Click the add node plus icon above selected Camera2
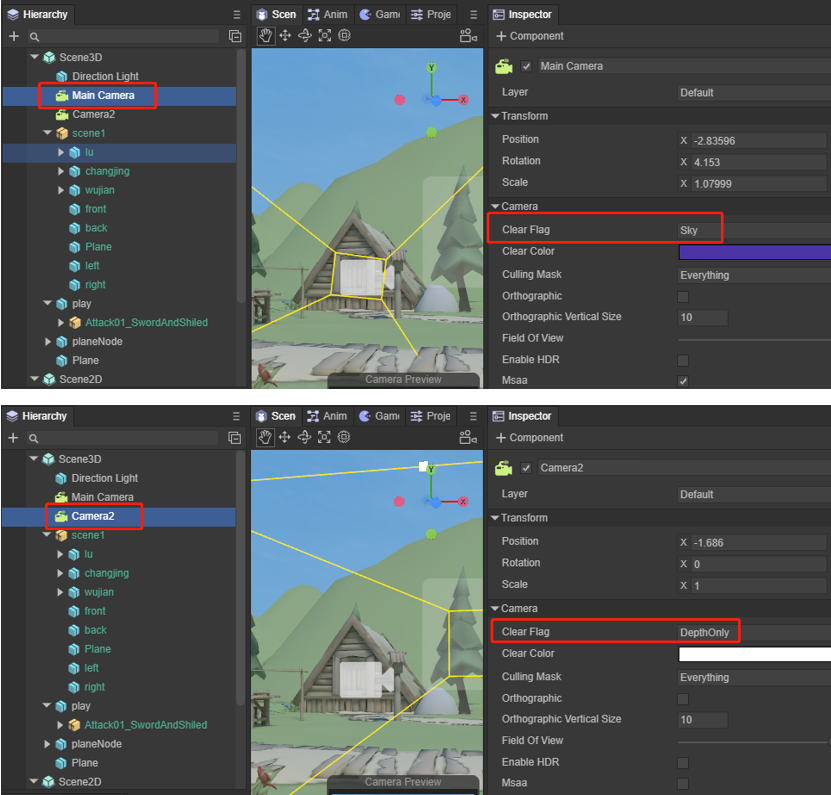This screenshot has height=795, width=831. pos(14,438)
